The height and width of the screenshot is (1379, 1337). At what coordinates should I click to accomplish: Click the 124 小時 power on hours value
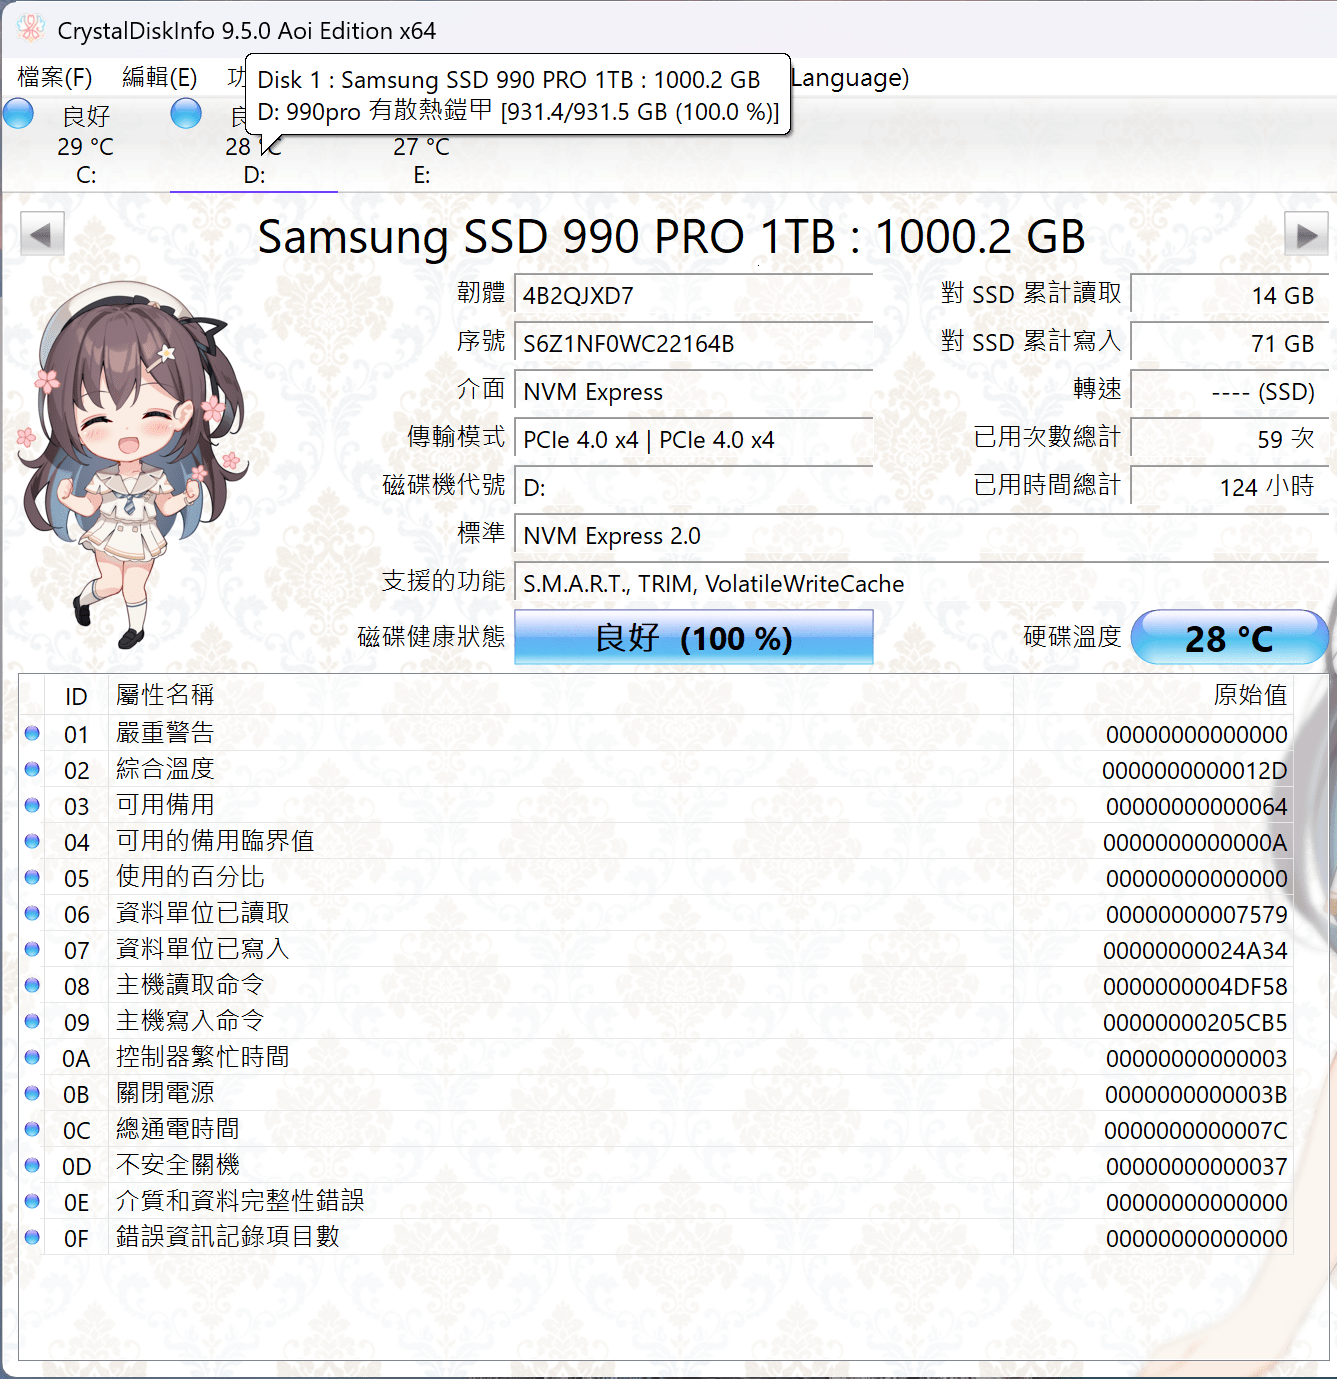[1229, 488]
